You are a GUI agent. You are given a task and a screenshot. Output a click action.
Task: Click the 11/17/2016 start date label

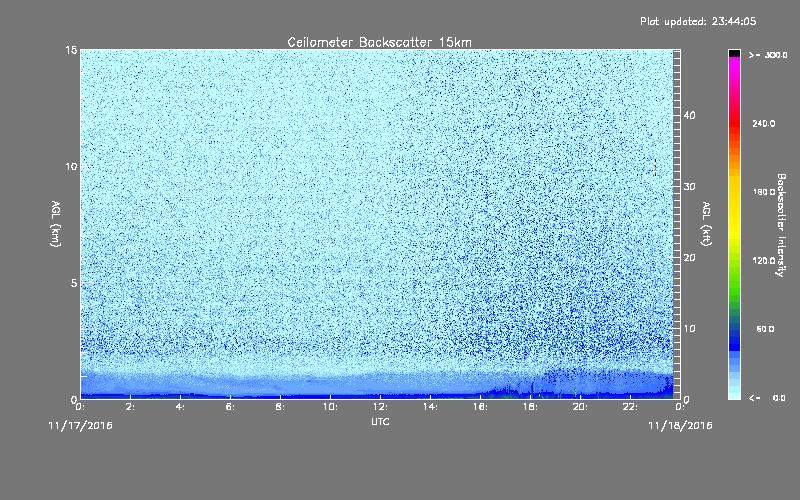(80, 426)
